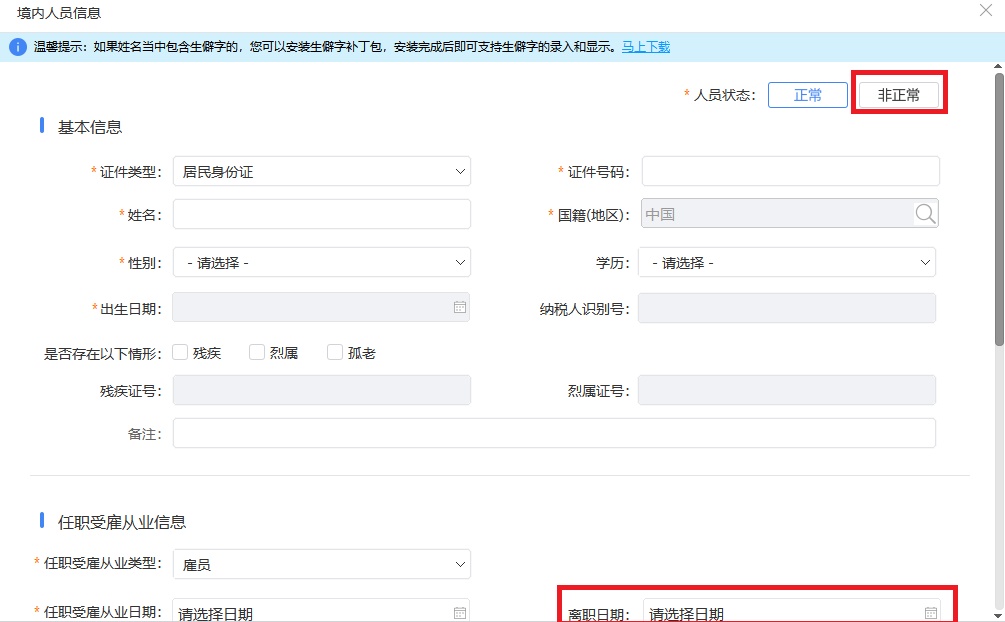1005x622 pixels.
Task: Enable the 孤老 checkbox
Action: tap(335, 352)
